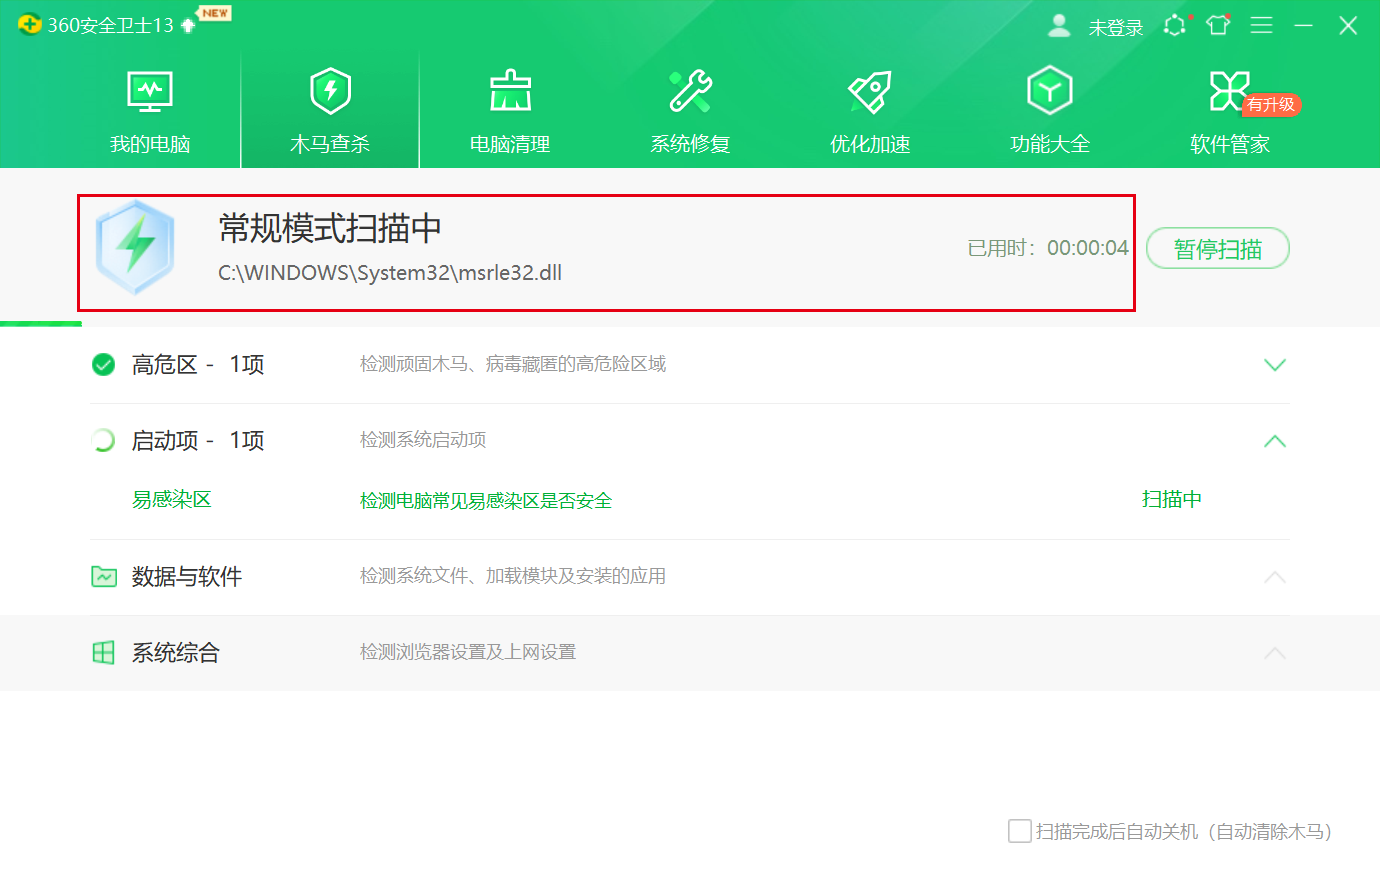This screenshot has height=870, width=1380.
Task: Click the 检测电脑常见易感染区是否安全 description
Action: 486,501
